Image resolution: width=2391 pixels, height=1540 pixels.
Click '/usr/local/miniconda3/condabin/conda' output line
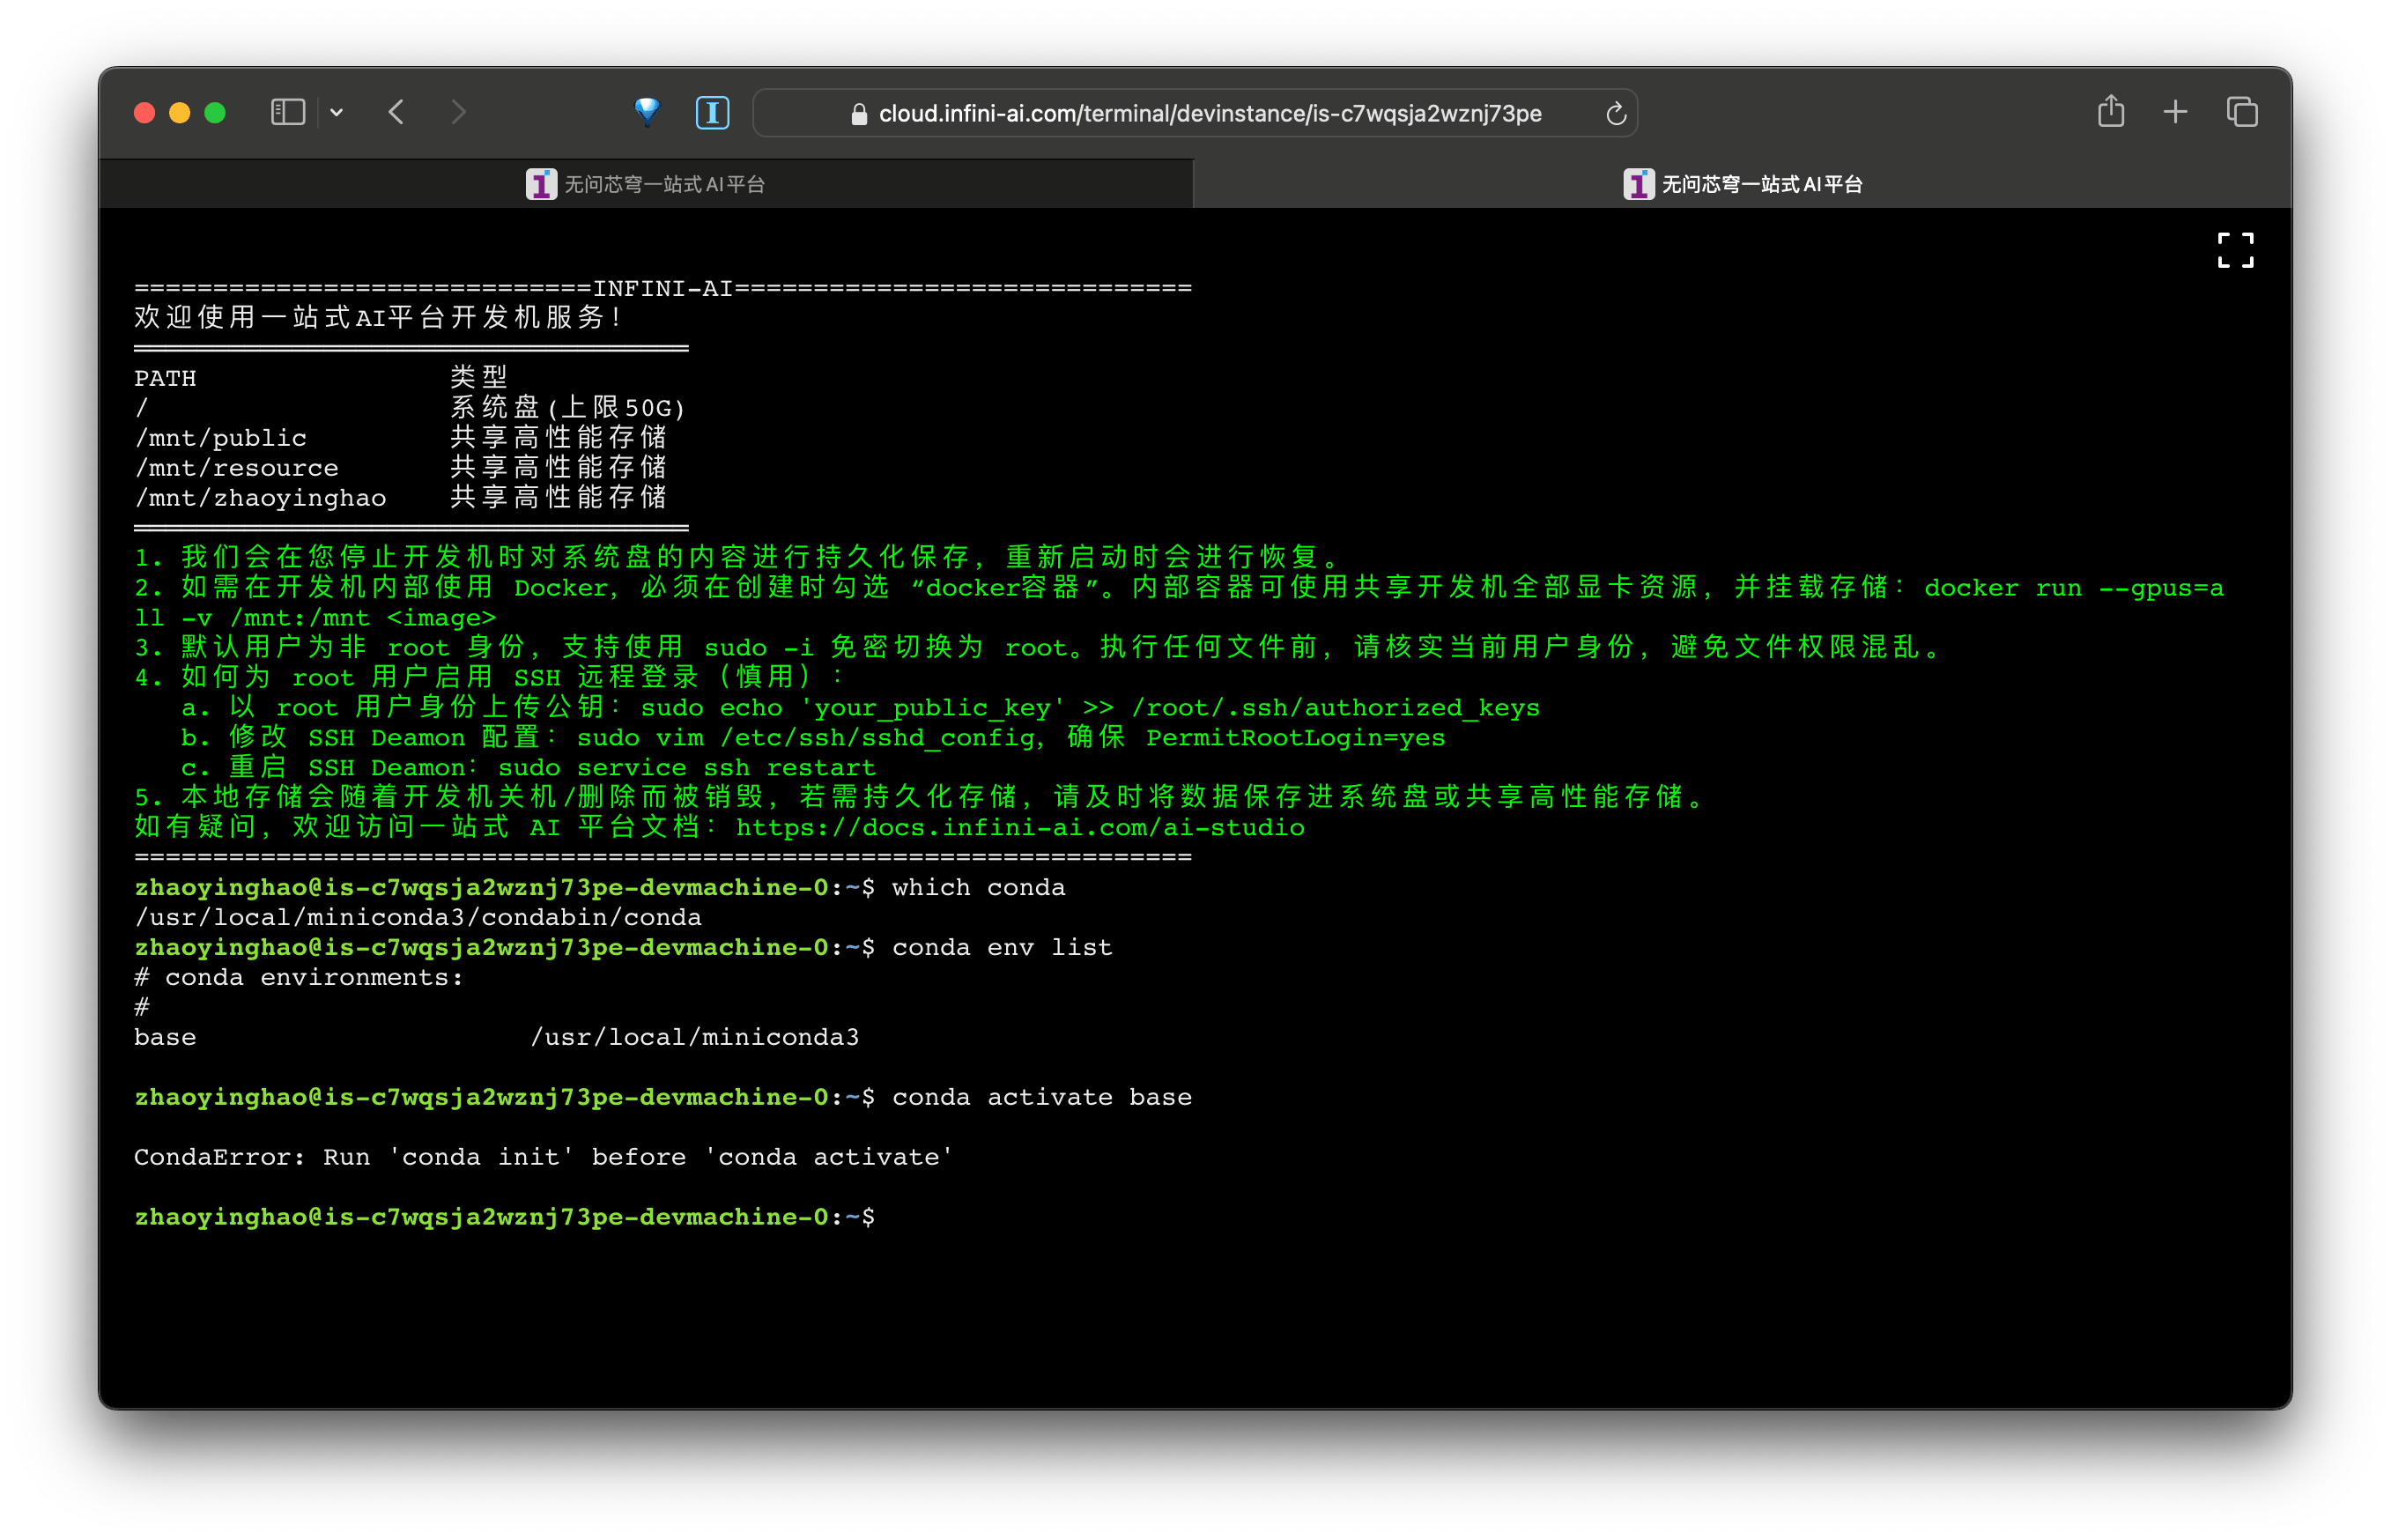418,917
